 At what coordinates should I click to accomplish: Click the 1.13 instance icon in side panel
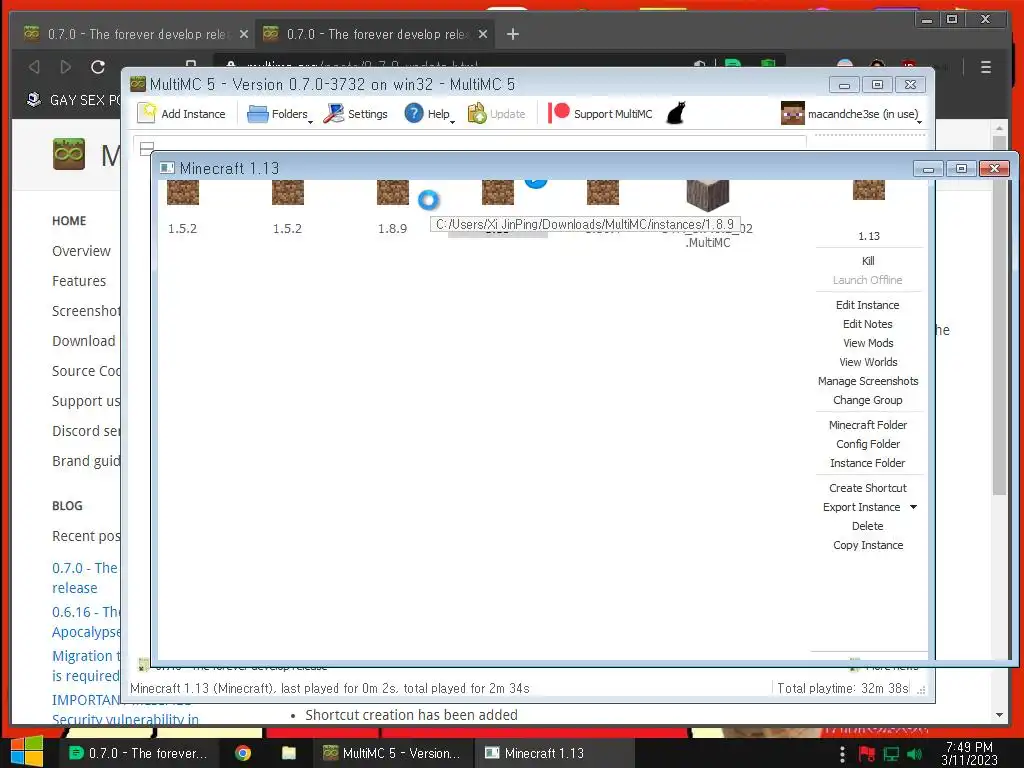point(869,190)
